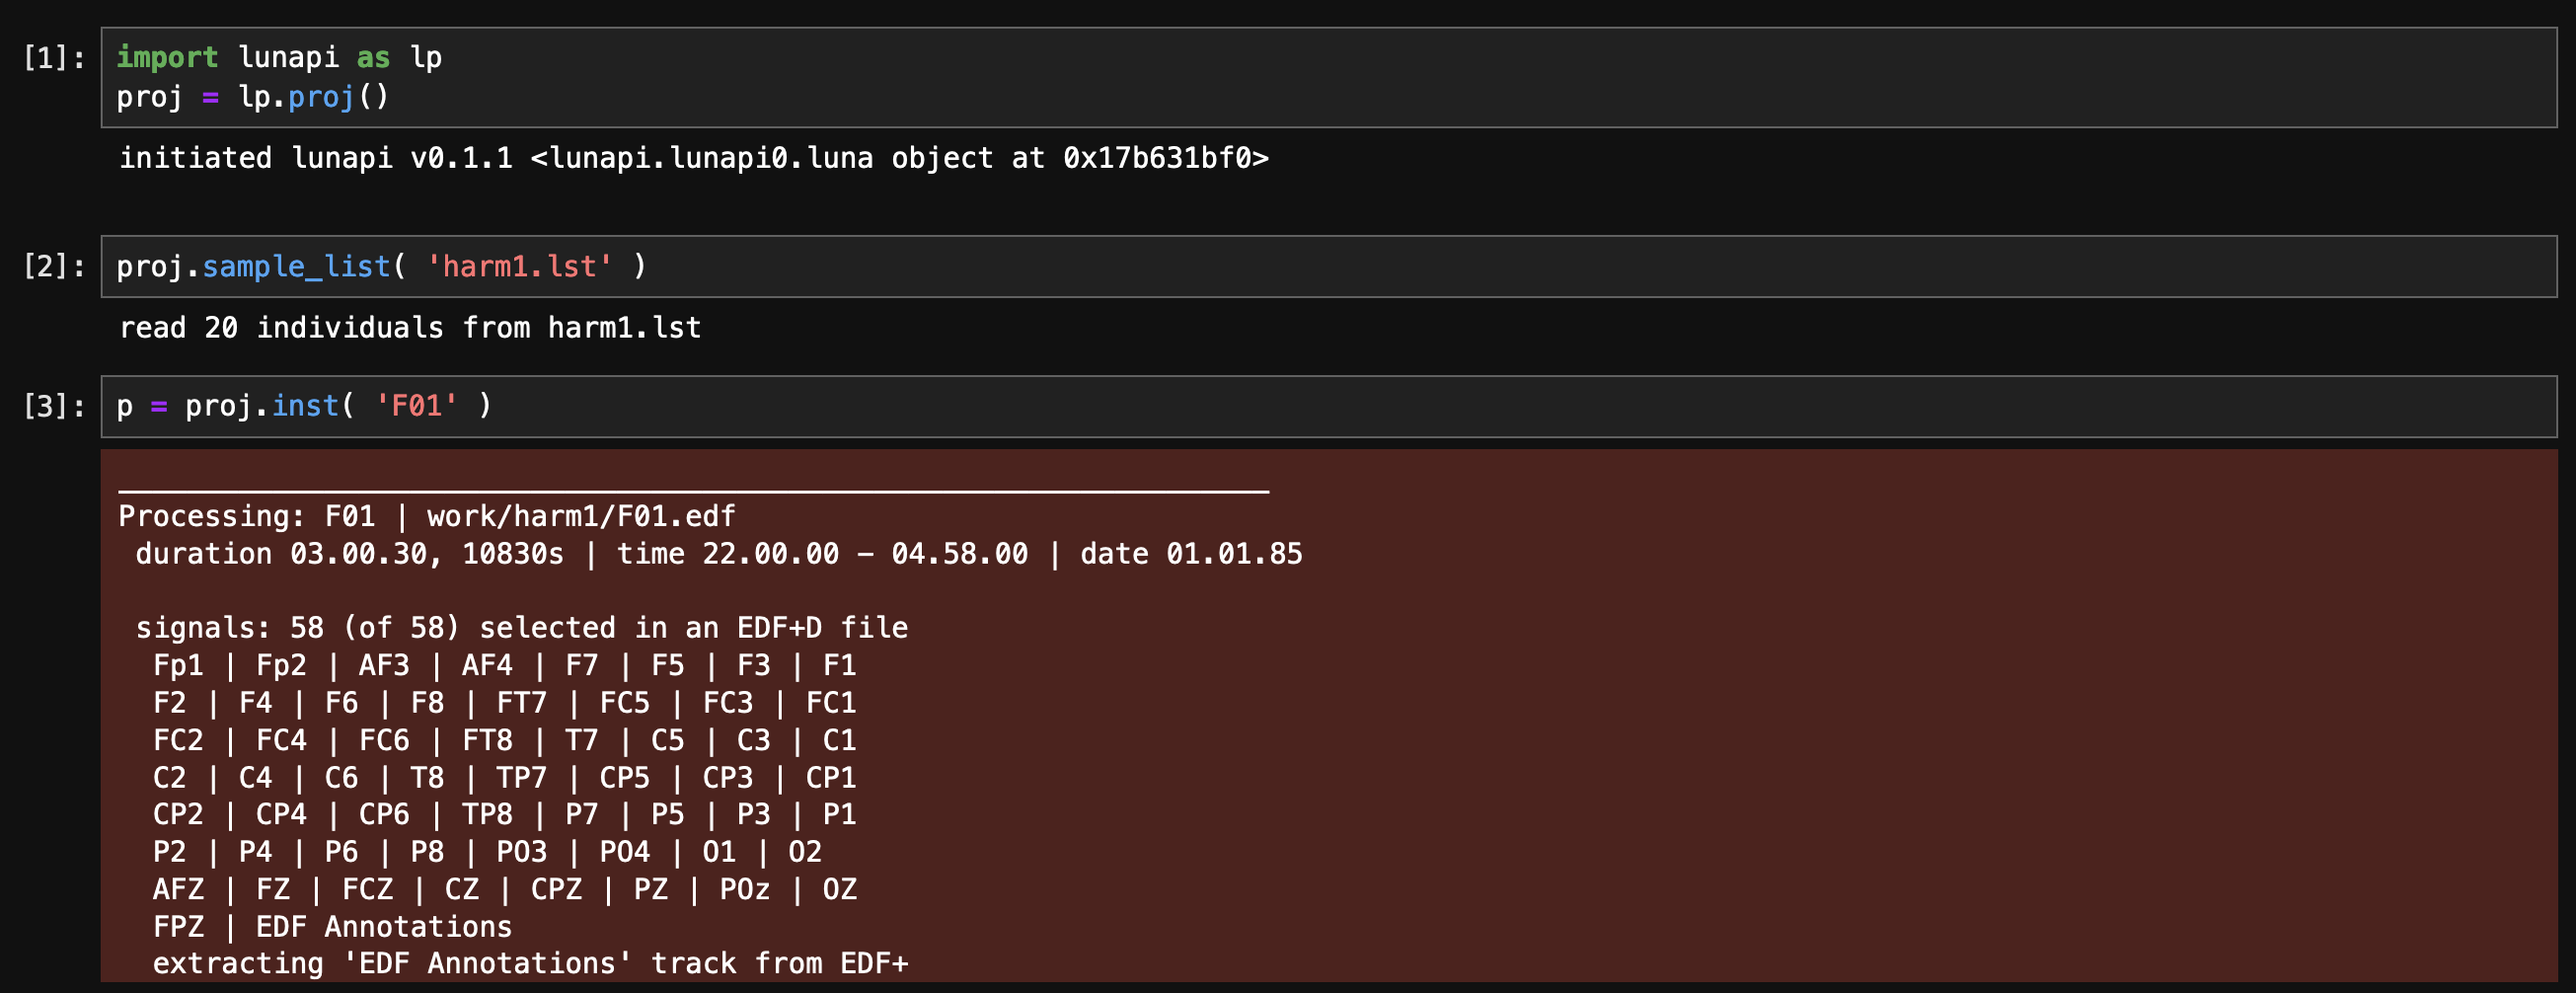Click the 'proj = lp.proj()' code line

[x=252, y=97]
